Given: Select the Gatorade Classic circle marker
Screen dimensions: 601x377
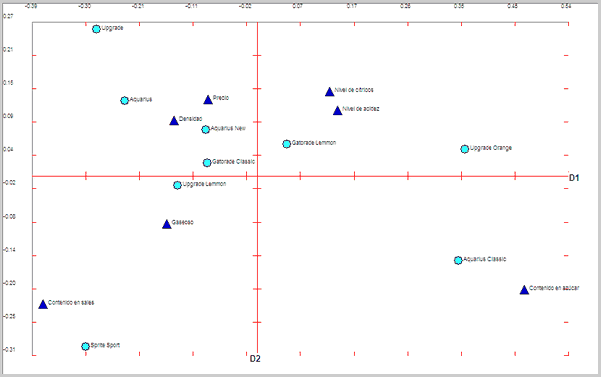Looking at the screenshot, I should coord(207,163).
